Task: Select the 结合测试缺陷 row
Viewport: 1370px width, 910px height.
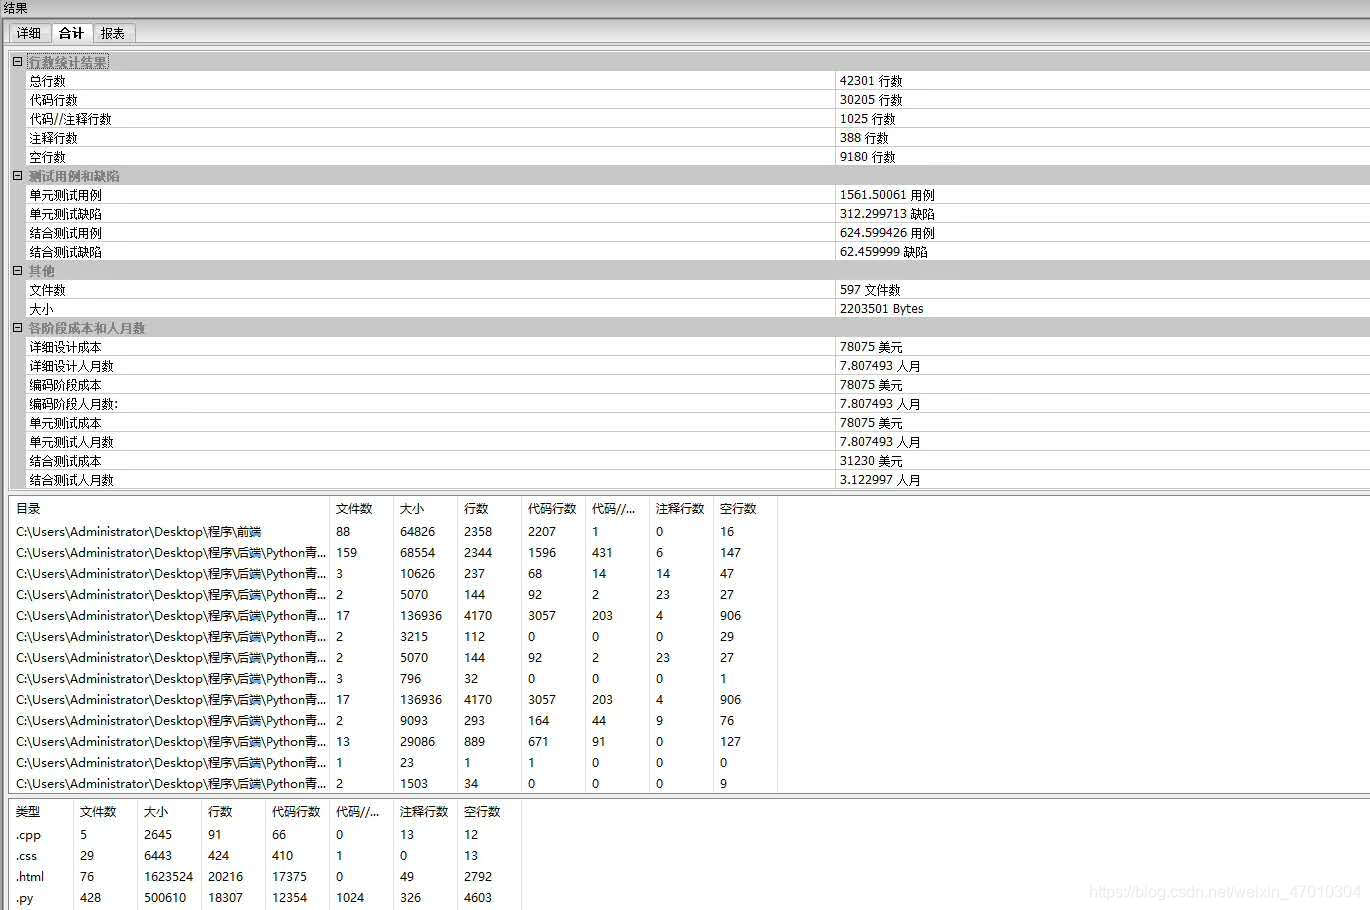Action: tap(697, 252)
